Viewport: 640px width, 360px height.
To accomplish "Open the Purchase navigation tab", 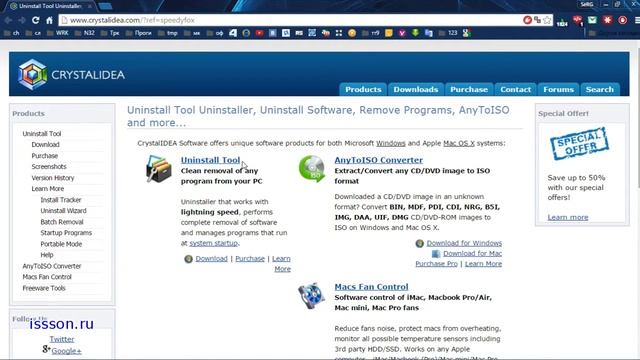I will (x=469, y=89).
